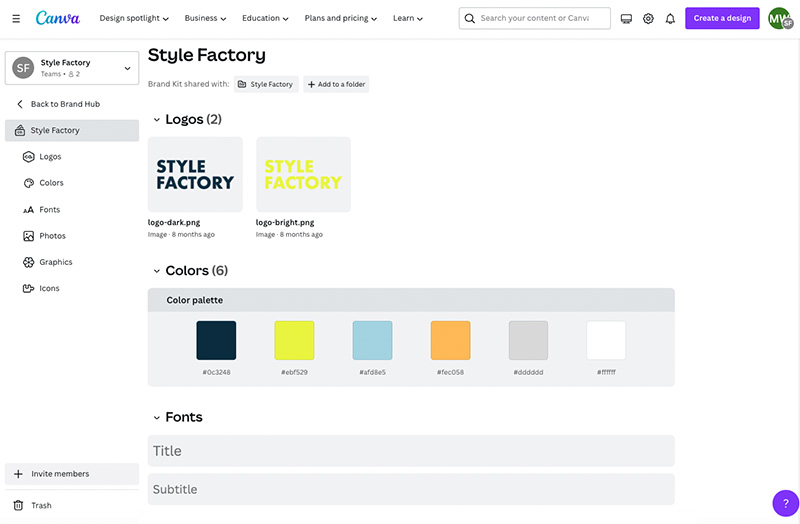Click the search magnifier icon
Image resolution: width=800 pixels, height=524 pixels.
(x=469, y=18)
